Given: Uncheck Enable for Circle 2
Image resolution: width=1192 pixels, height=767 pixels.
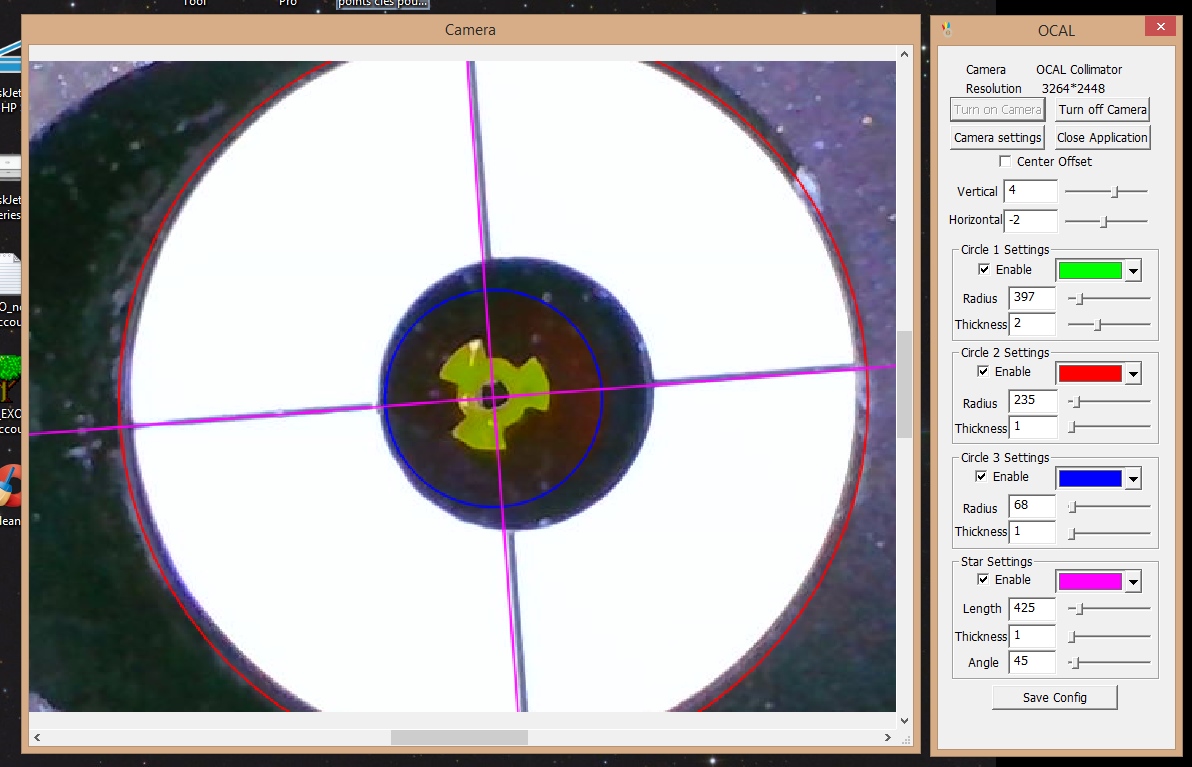Looking at the screenshot, I should coord(983,371).
